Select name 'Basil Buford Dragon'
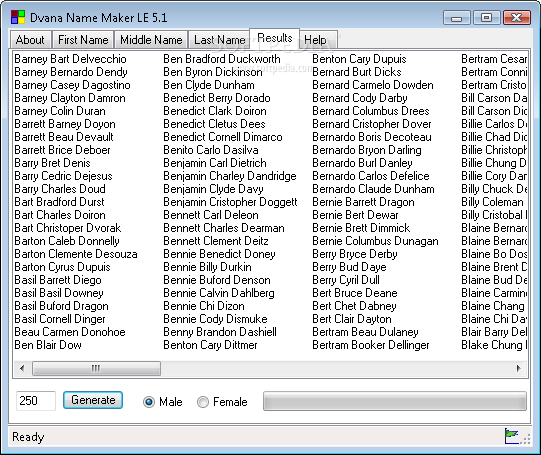The image size is (541, 455). click(61, 306)
